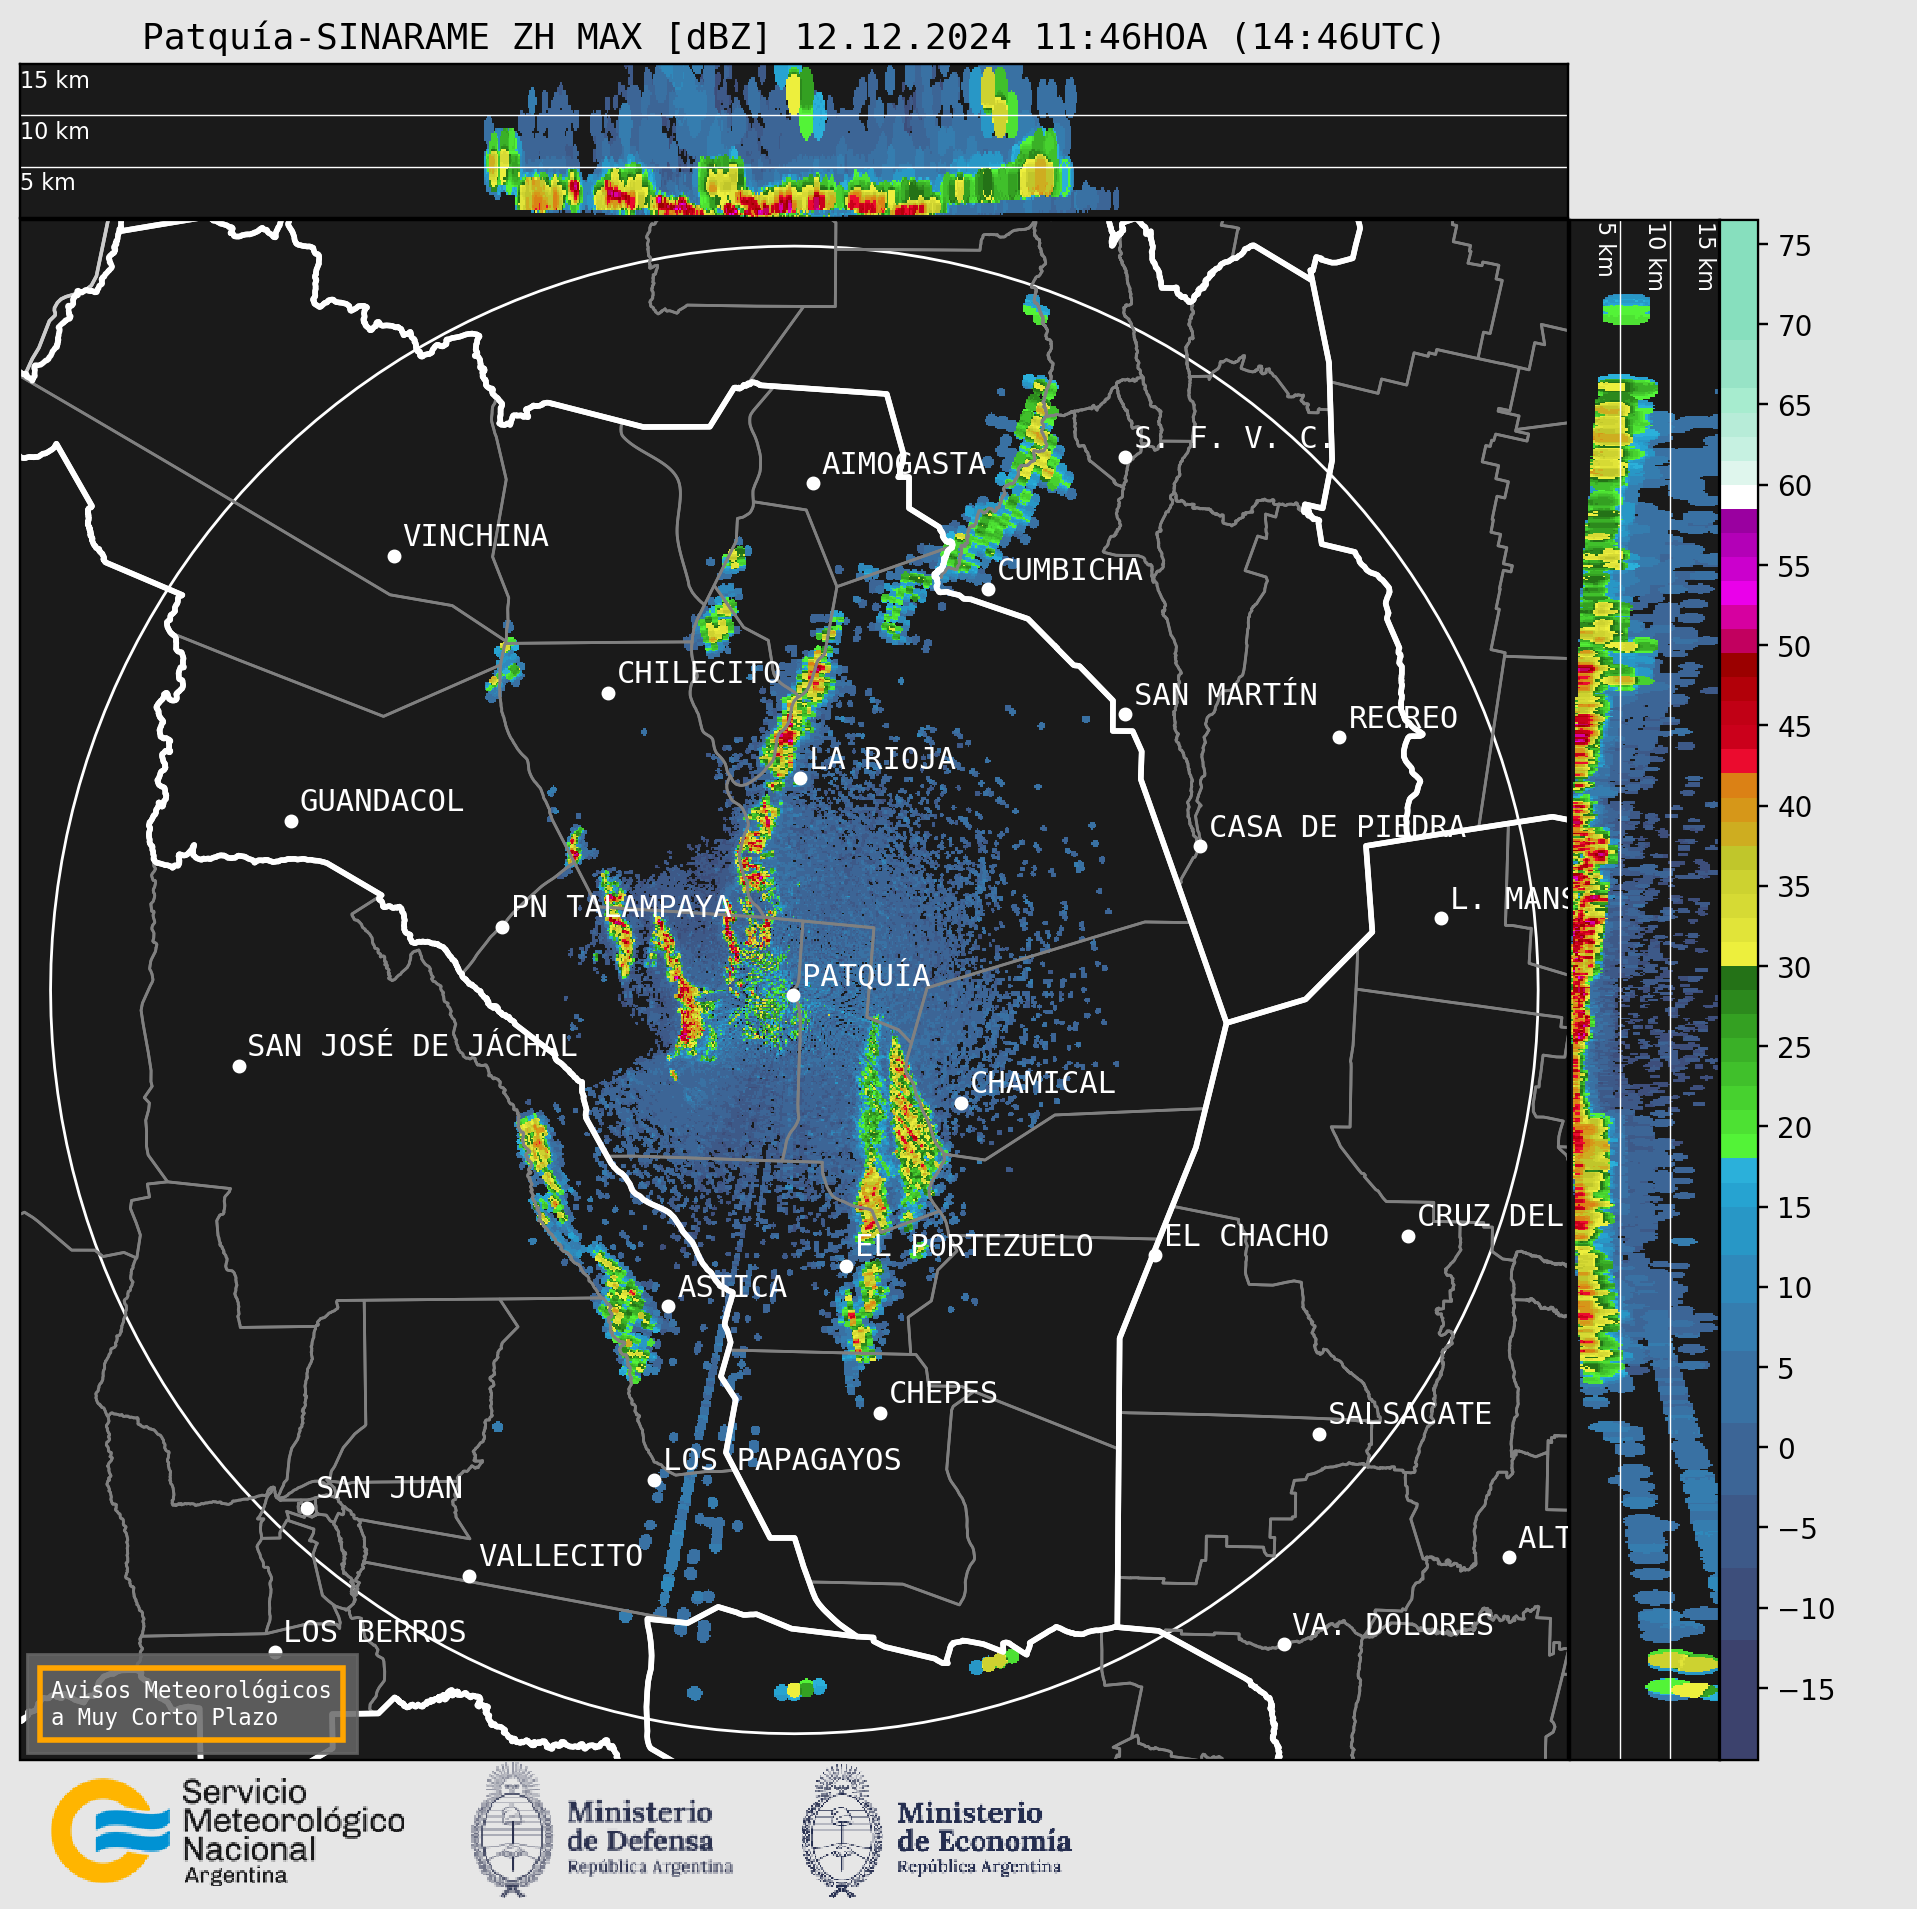Click the 15 km label in top cross-section

55,80
